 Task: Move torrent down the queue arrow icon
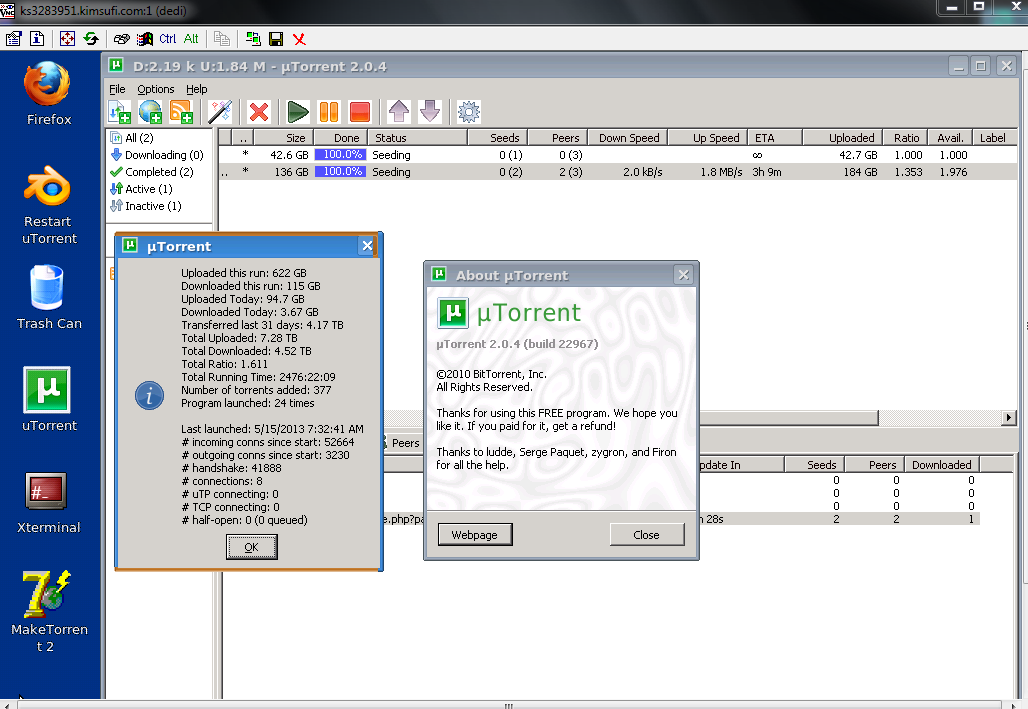[430, 112]
